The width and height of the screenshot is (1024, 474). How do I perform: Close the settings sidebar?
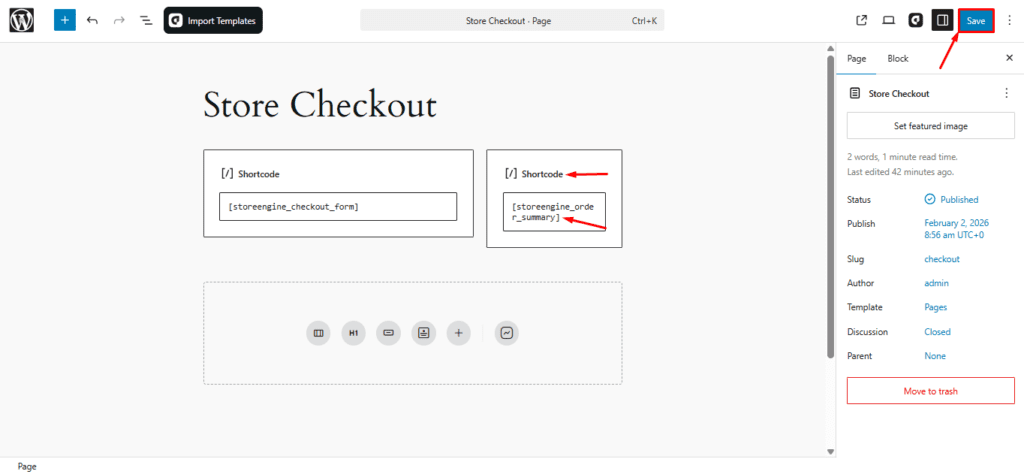point(1009,58)
